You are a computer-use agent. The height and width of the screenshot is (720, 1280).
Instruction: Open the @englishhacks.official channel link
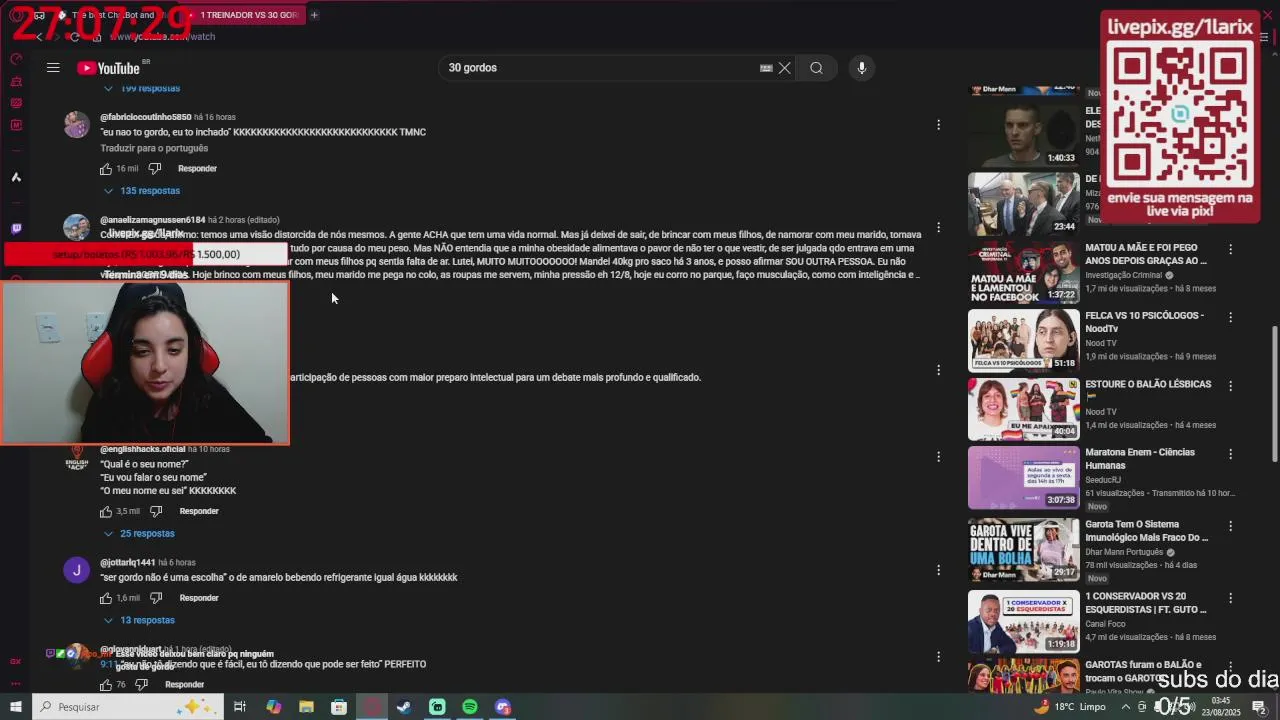[143, 449]
